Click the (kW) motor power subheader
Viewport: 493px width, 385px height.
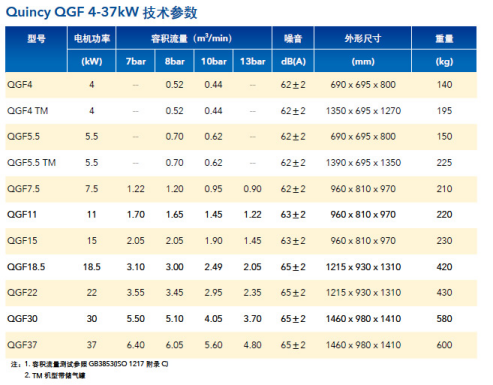[92, 61]
